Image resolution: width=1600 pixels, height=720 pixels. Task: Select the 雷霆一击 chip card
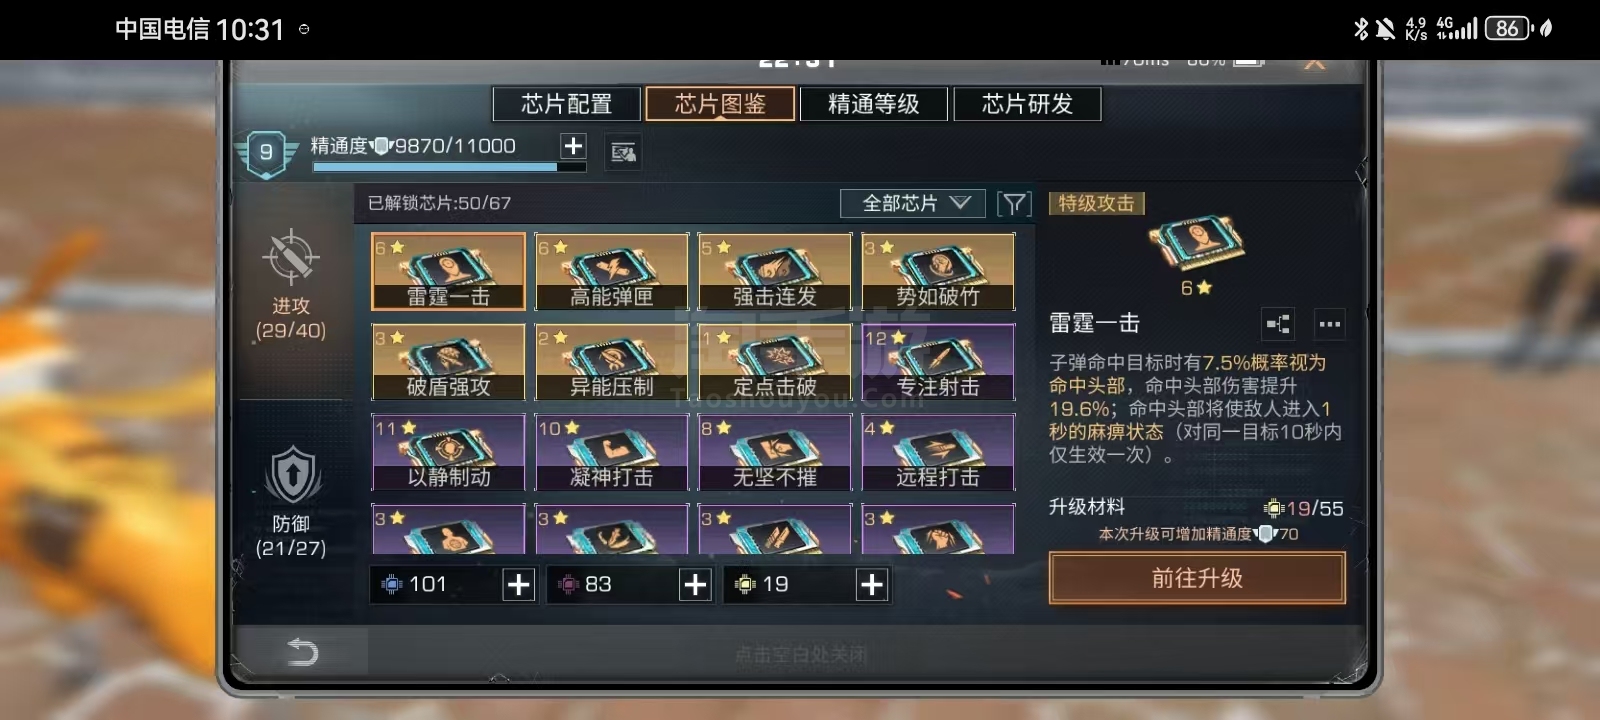coord(448,271)
